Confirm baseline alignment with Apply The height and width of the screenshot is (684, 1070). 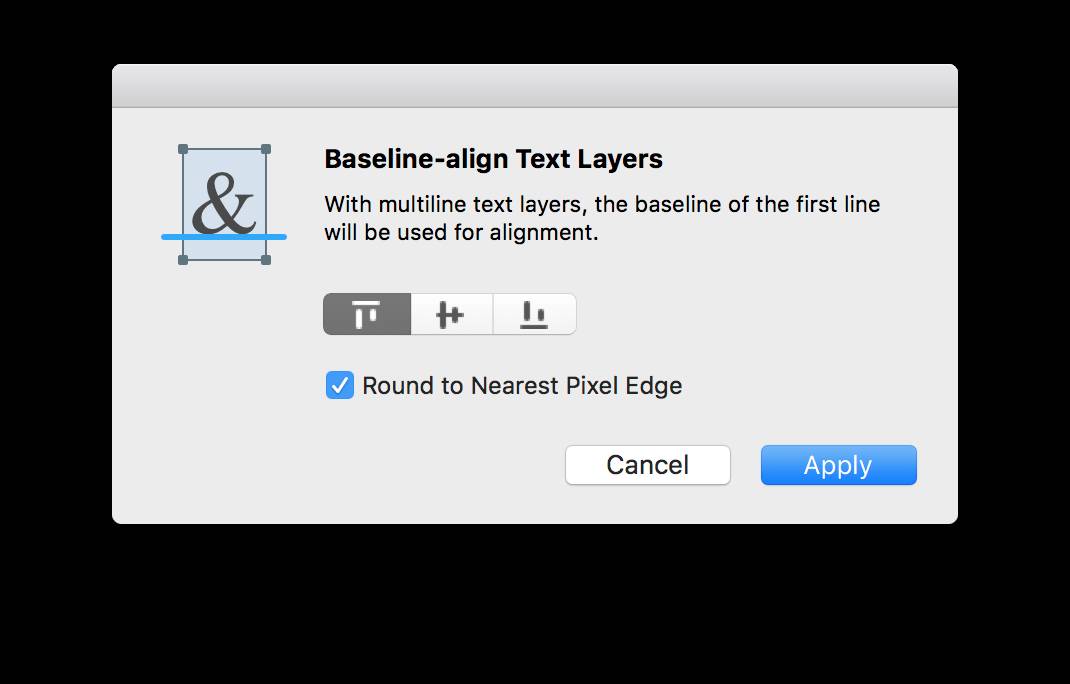point(839,465)
